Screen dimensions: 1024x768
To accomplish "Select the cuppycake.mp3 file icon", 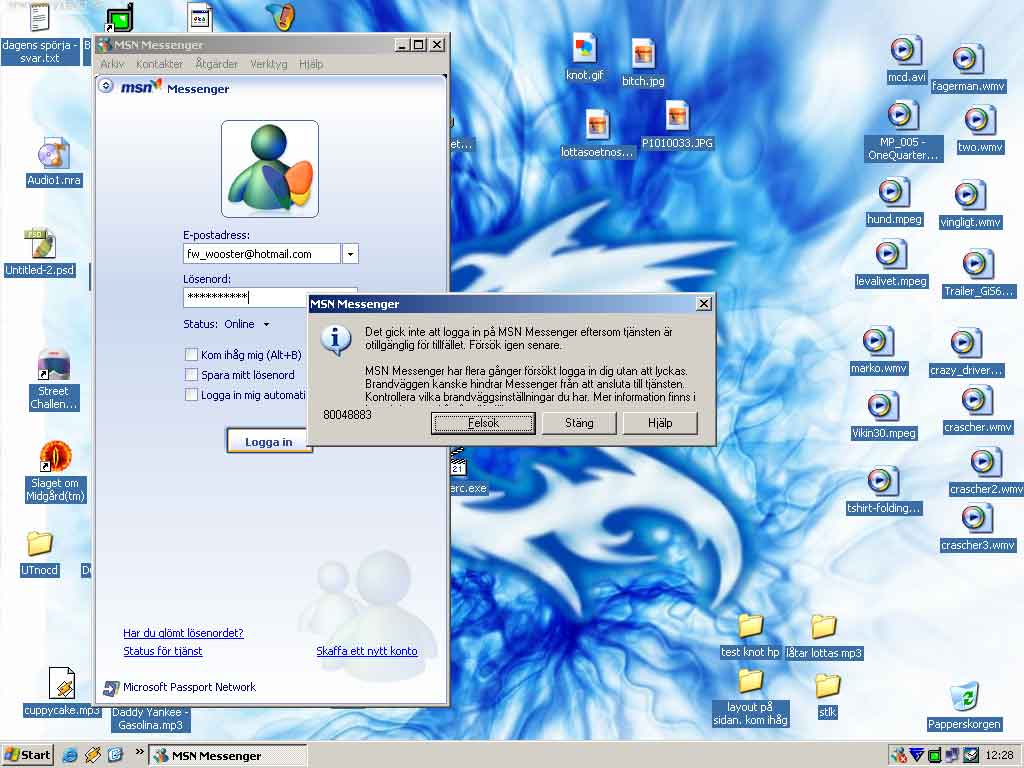I will coord(62,683).
